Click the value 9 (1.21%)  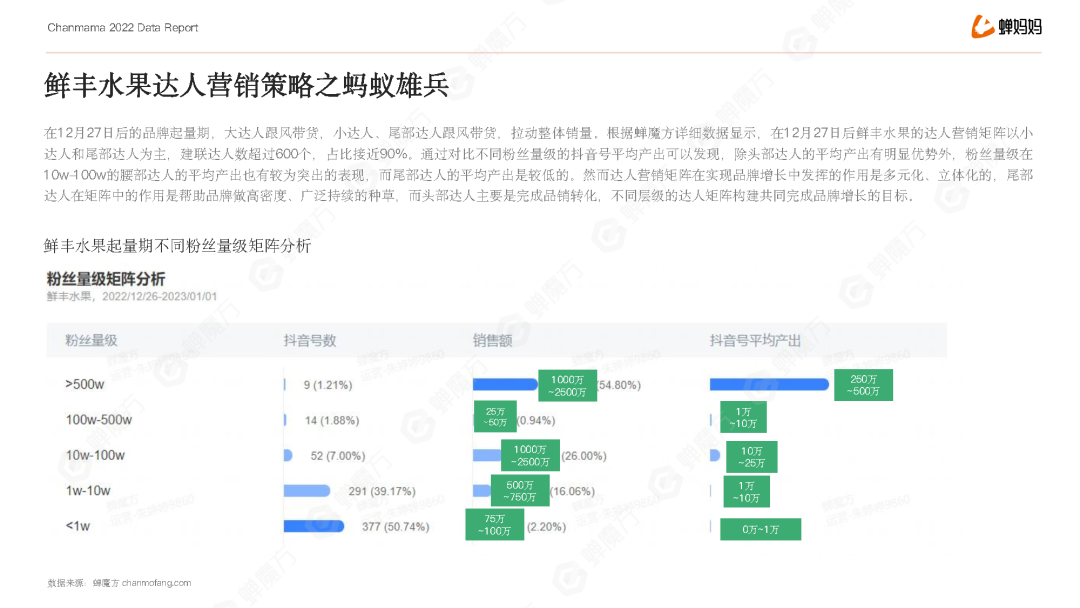(x=328, y=385)
